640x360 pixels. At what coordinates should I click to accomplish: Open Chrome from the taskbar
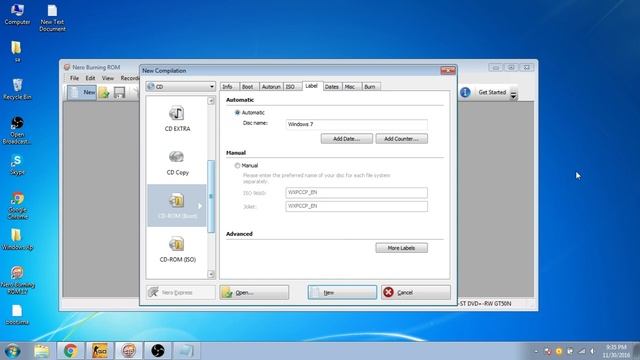coord(70,351)
